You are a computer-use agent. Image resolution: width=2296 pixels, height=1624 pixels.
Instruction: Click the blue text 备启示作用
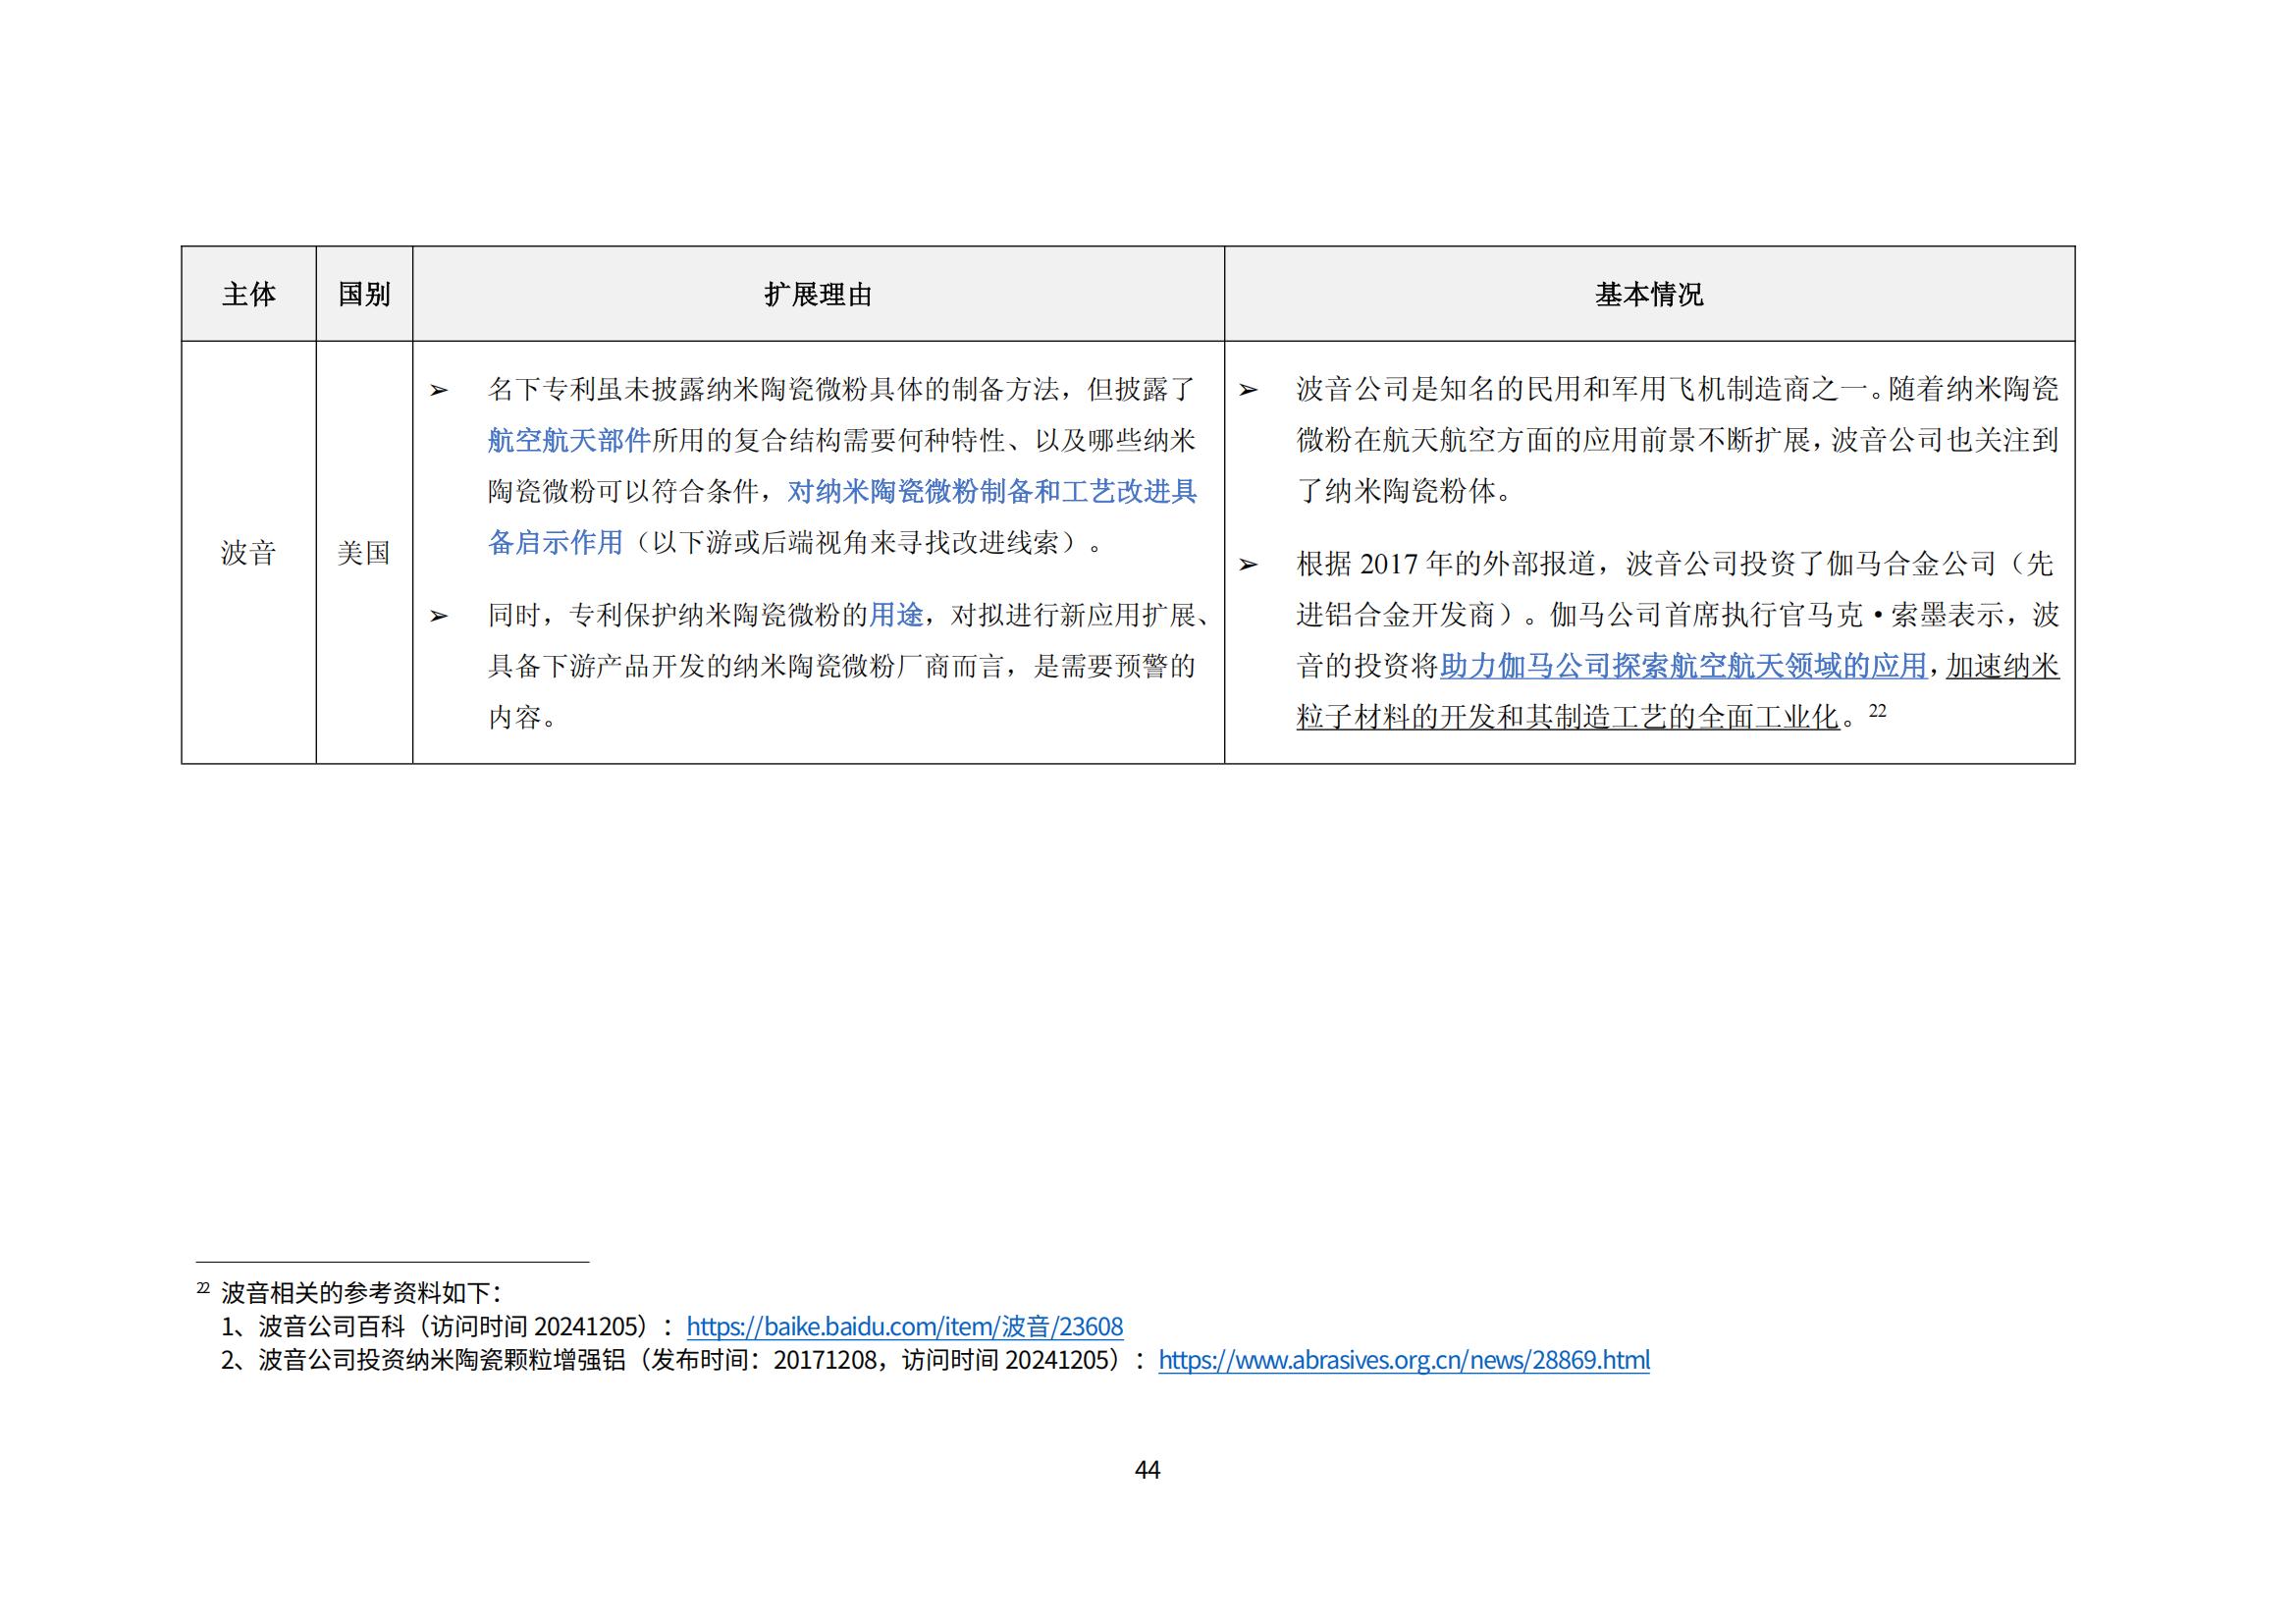click(x=555, y=543)
